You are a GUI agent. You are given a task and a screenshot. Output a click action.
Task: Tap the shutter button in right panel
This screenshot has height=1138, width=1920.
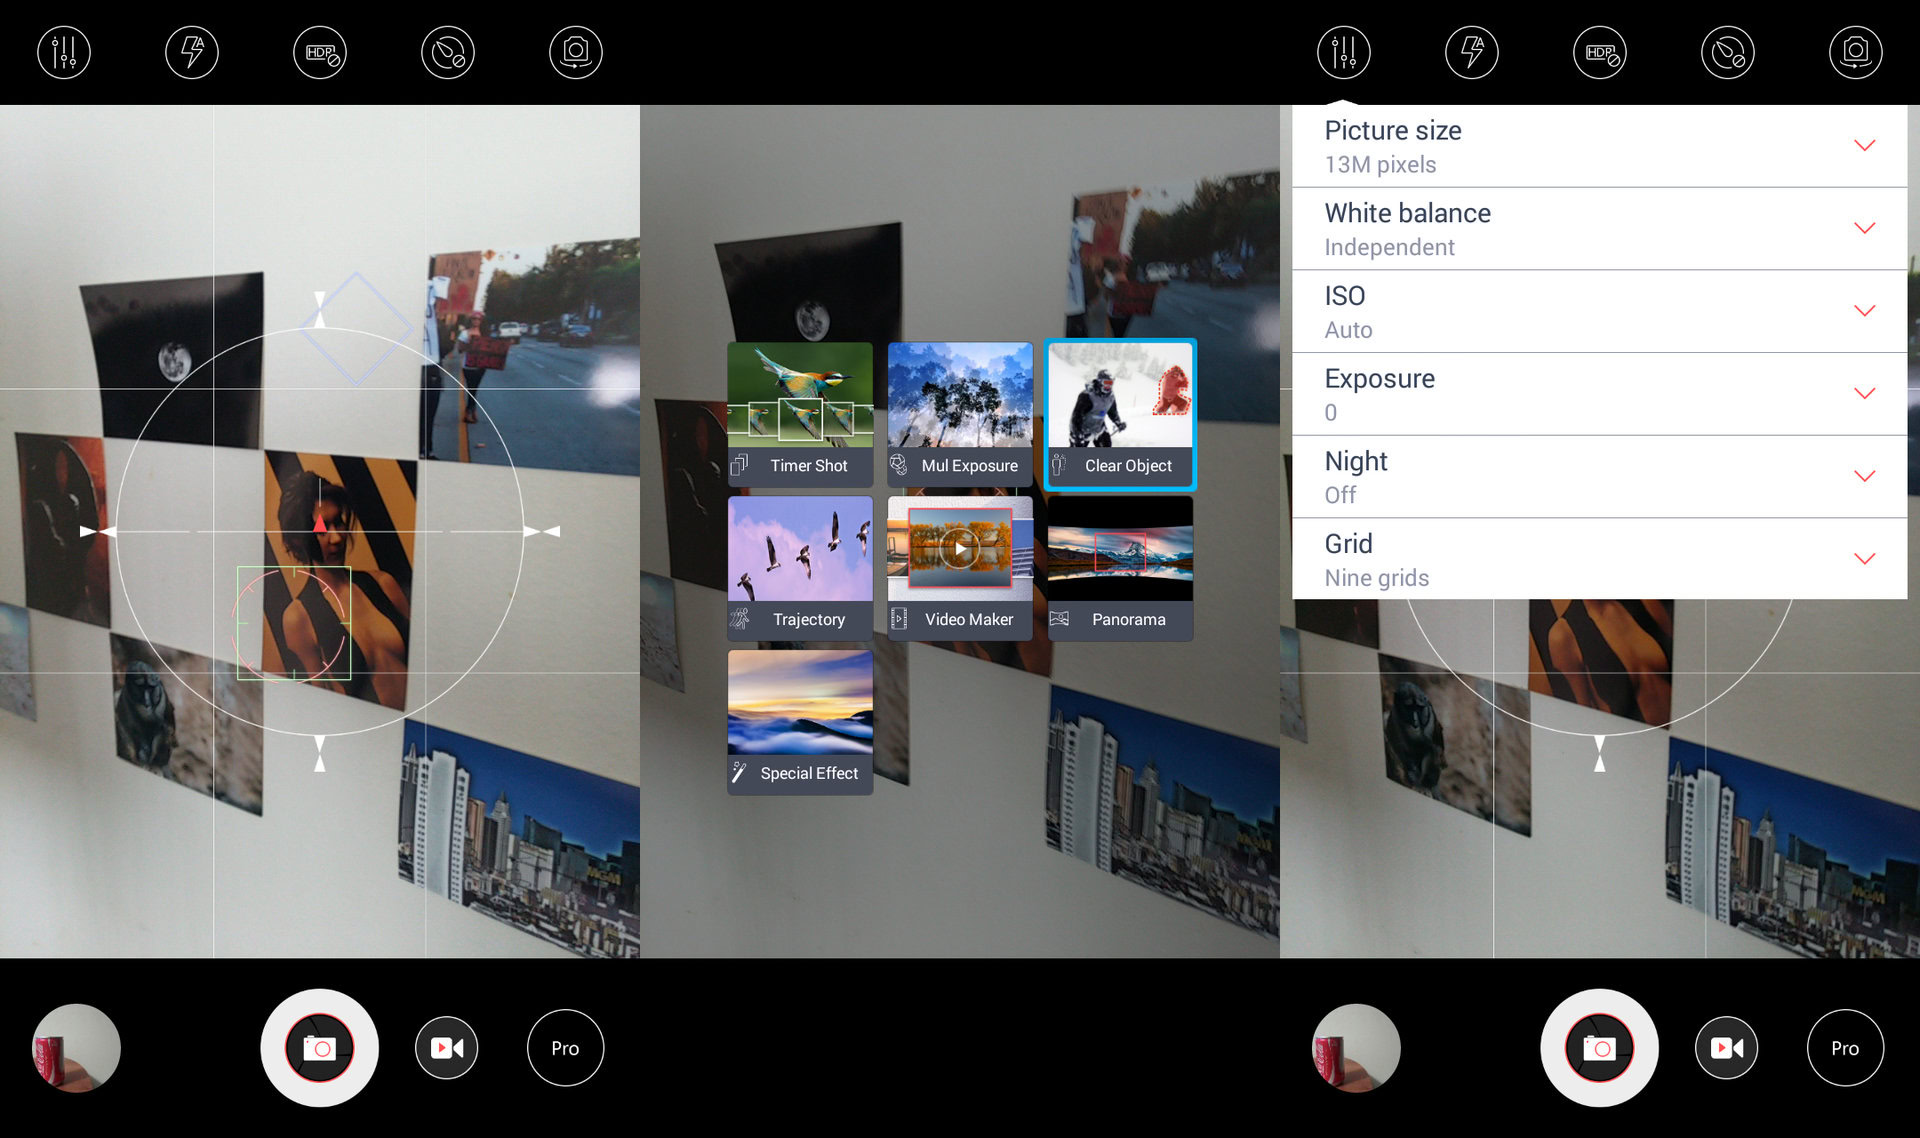[x=1599, y=1048]
